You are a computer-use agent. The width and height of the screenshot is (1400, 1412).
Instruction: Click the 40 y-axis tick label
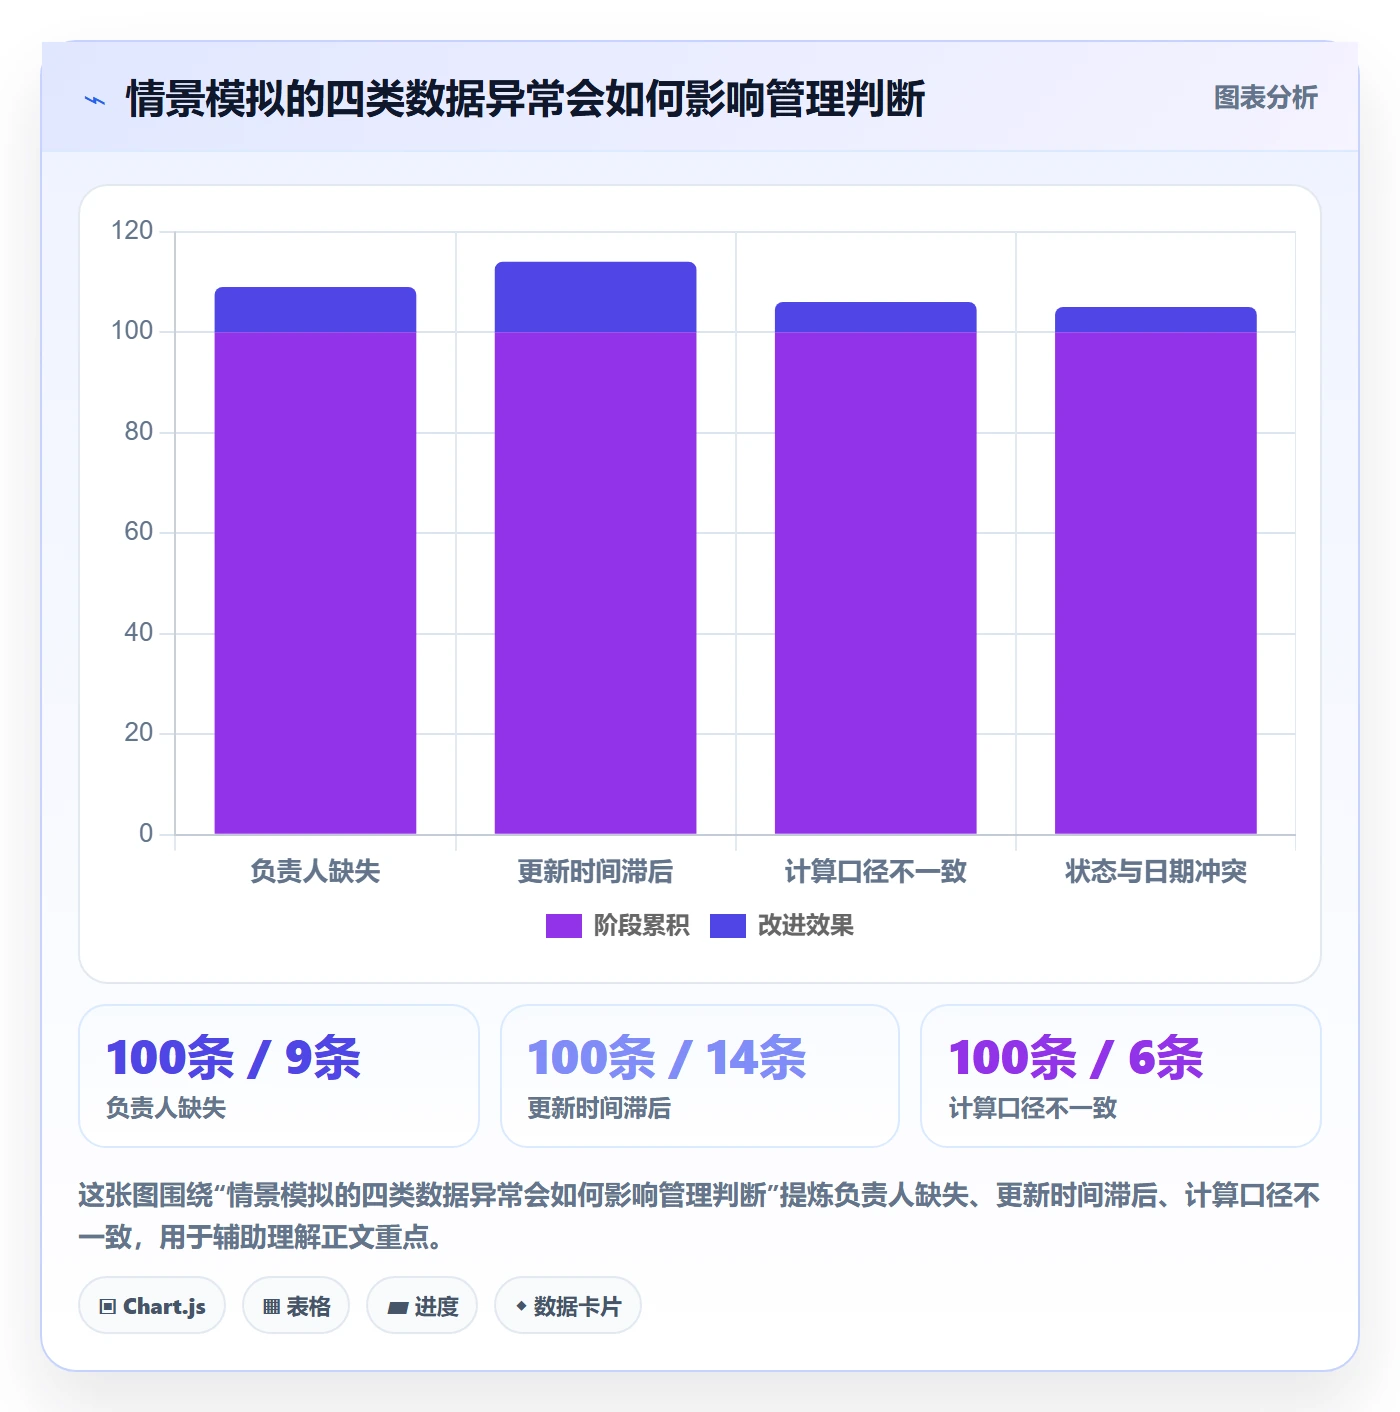tap(138, 633)
